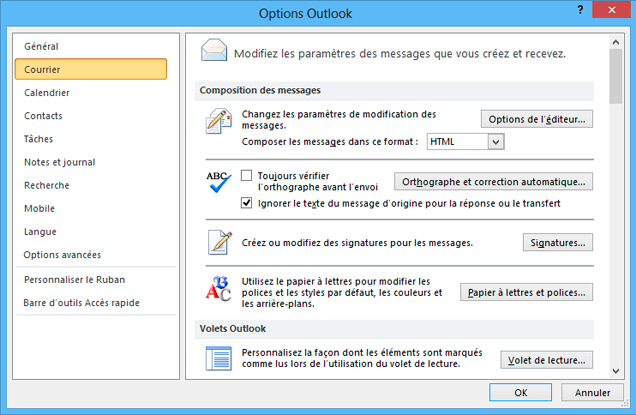Click the envelope icon at the top
Image resolution: width=636 pixels, height=415 pixels.
point(214,50)
